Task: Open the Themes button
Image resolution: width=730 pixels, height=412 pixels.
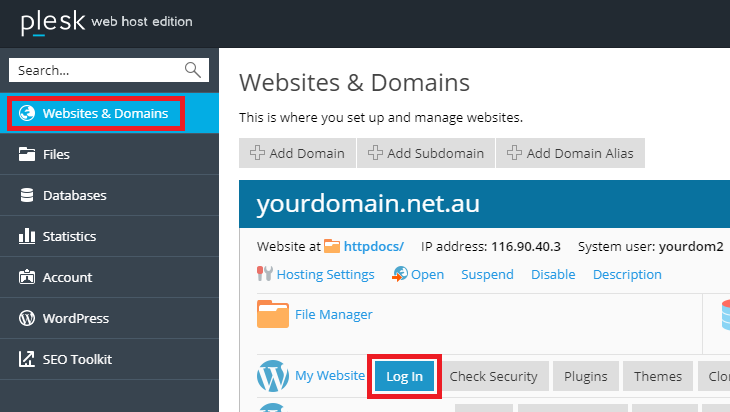Action: 658,376
